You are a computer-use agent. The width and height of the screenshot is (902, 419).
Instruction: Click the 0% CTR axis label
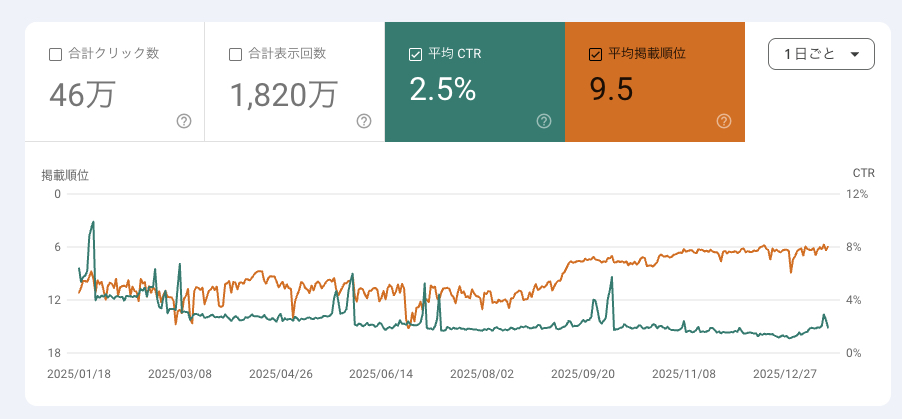(854, 353)
